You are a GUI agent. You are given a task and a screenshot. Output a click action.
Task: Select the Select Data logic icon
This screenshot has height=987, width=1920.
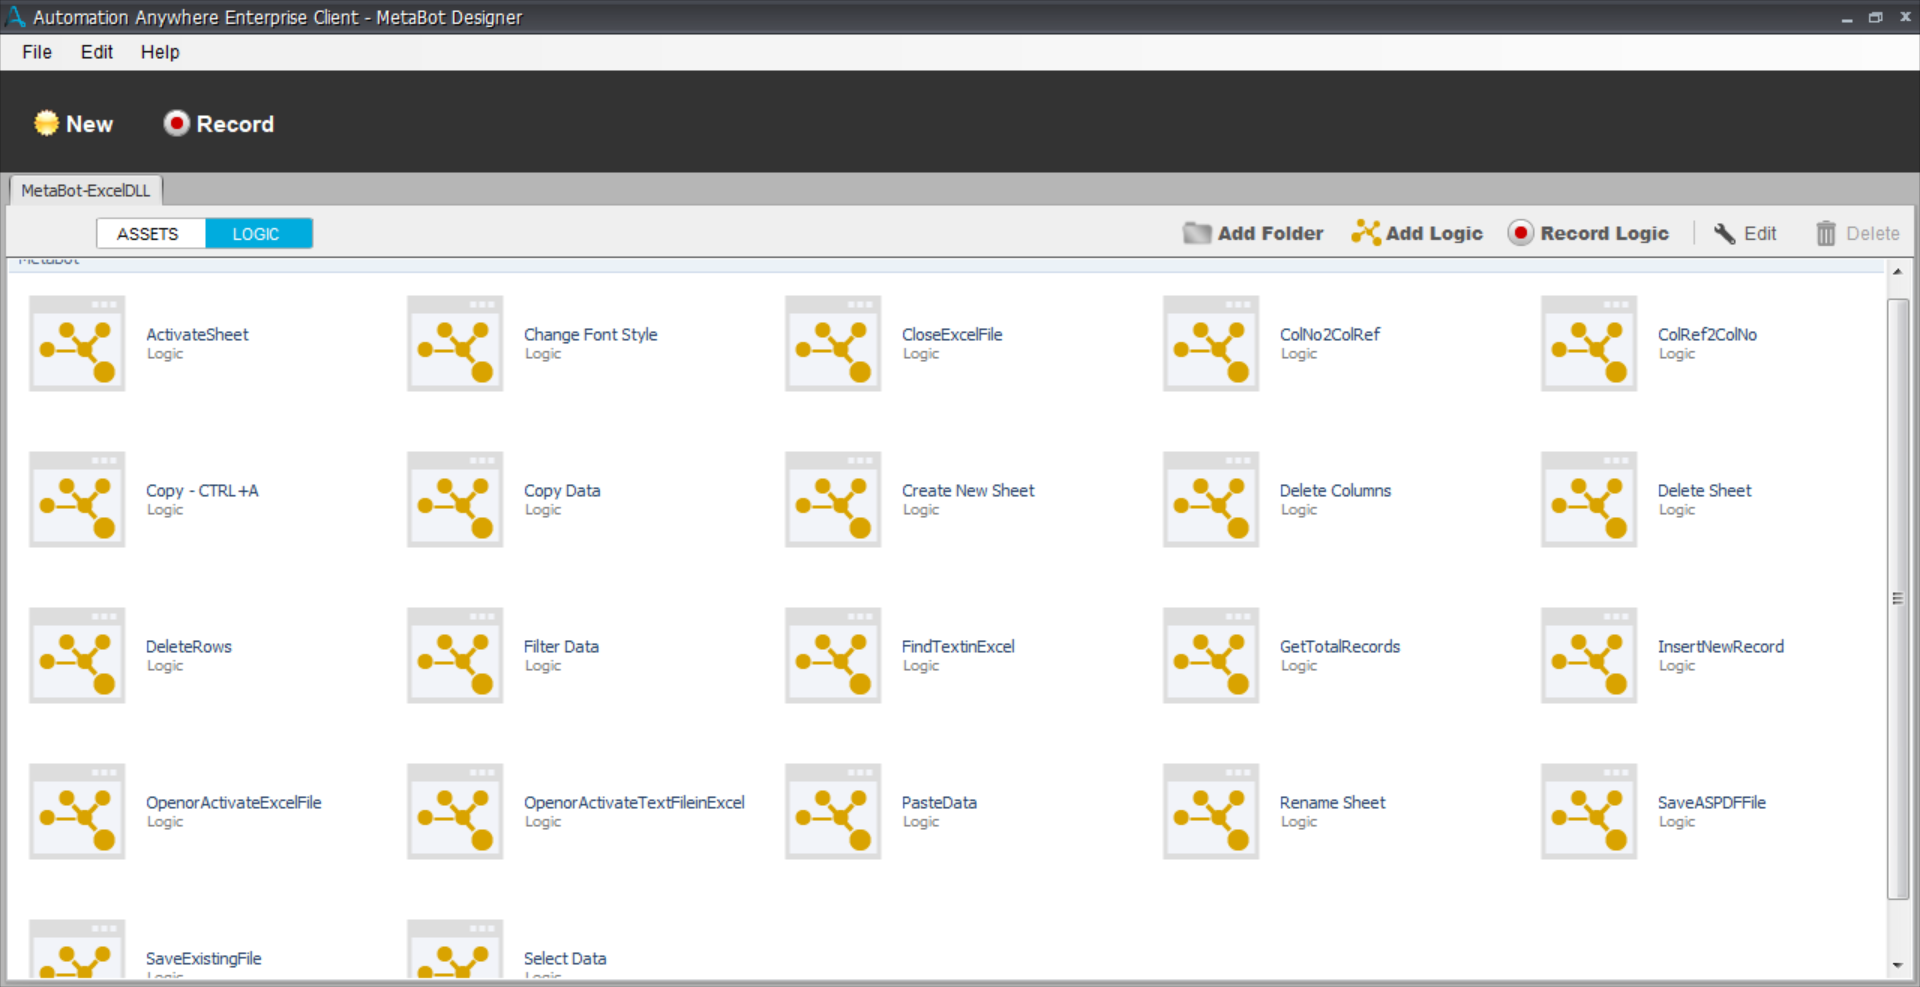tap(455, 949)
